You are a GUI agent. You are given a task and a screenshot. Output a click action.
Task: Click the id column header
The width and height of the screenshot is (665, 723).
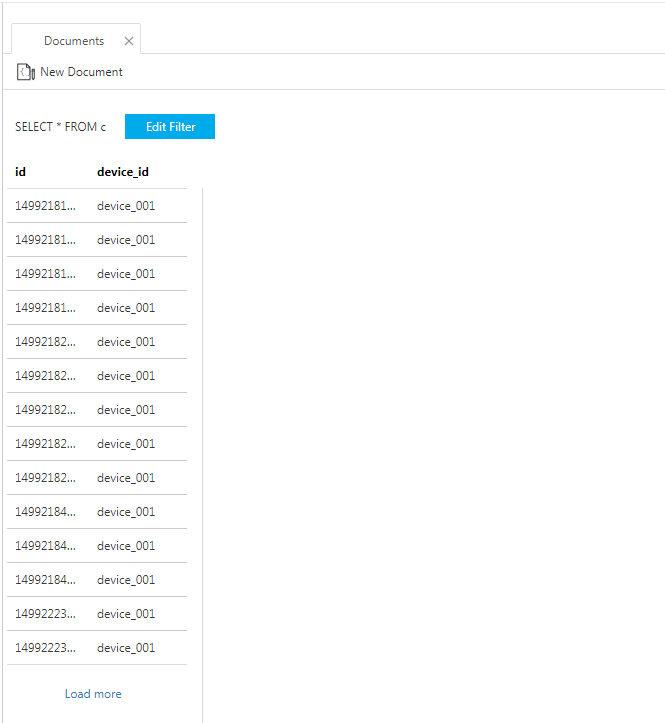20,172
